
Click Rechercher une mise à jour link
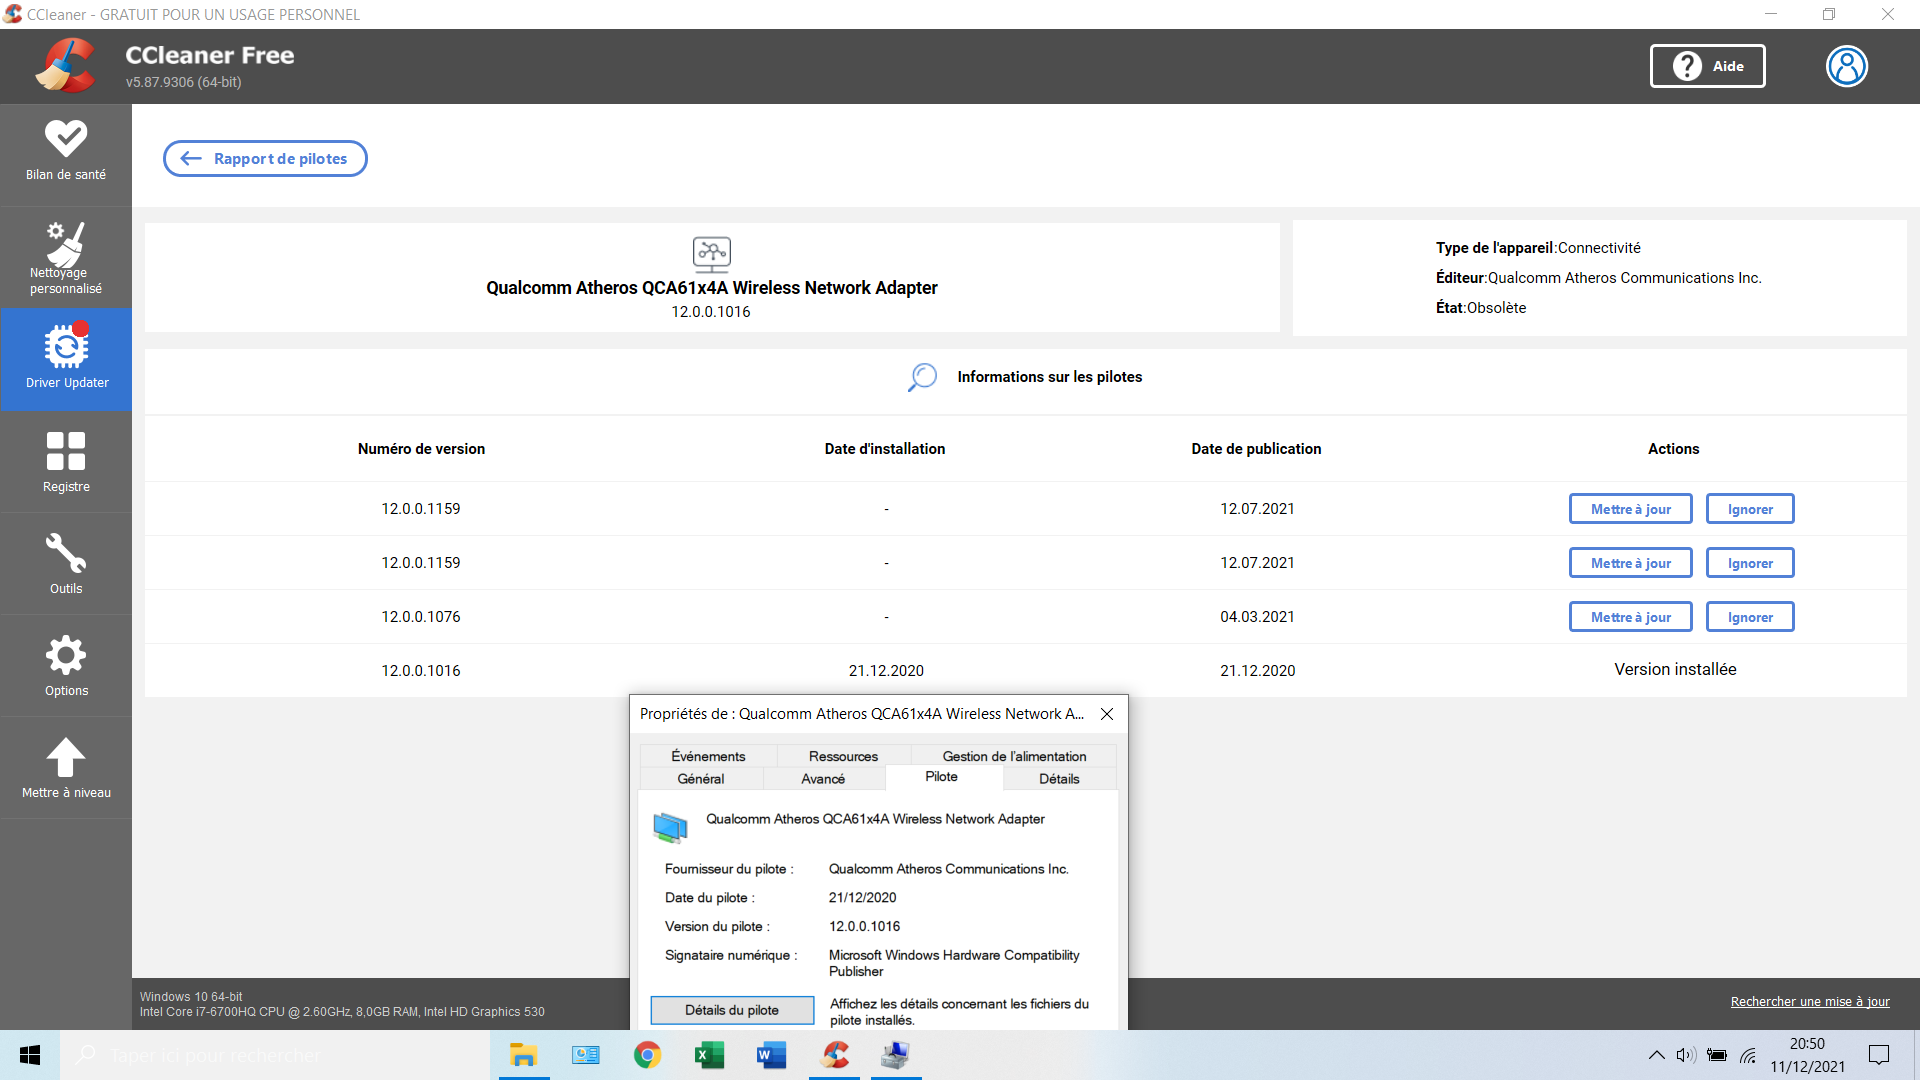(1810, 1002)
